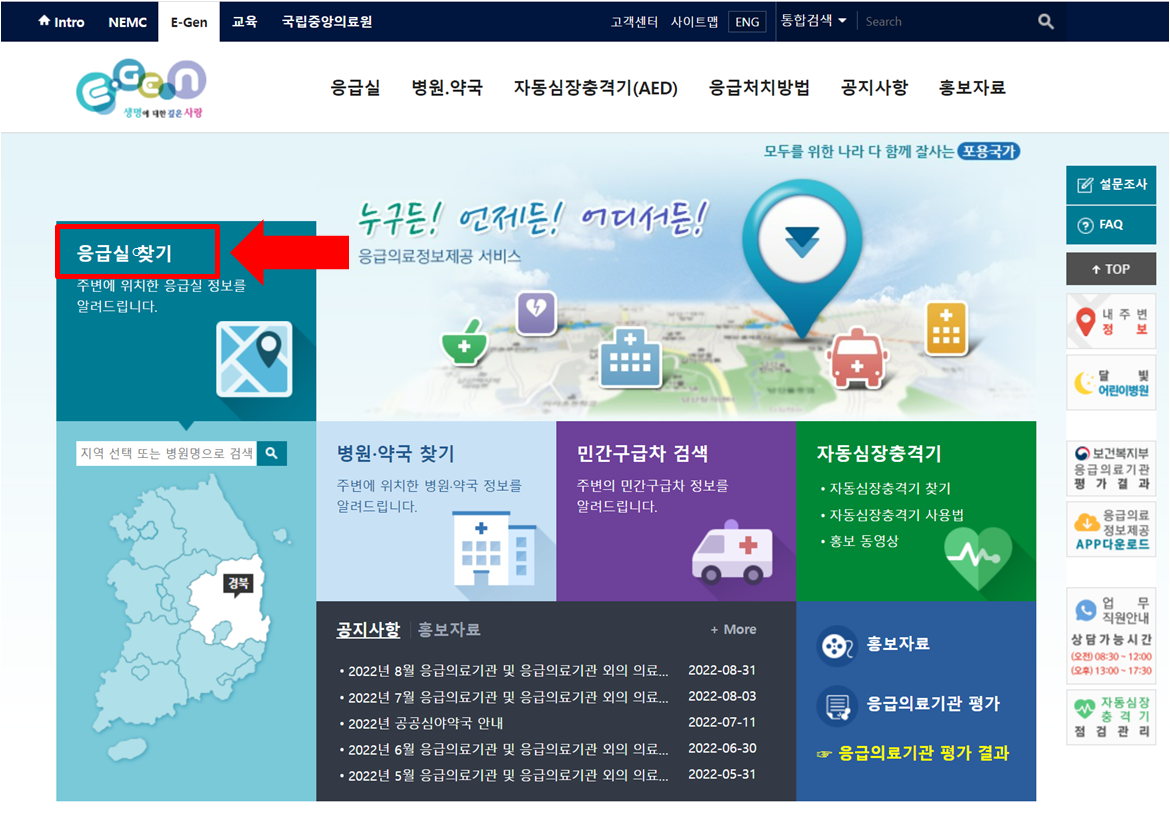1170x813 pixels.
Task: Open the 교육 top tab
Action: 245,22
